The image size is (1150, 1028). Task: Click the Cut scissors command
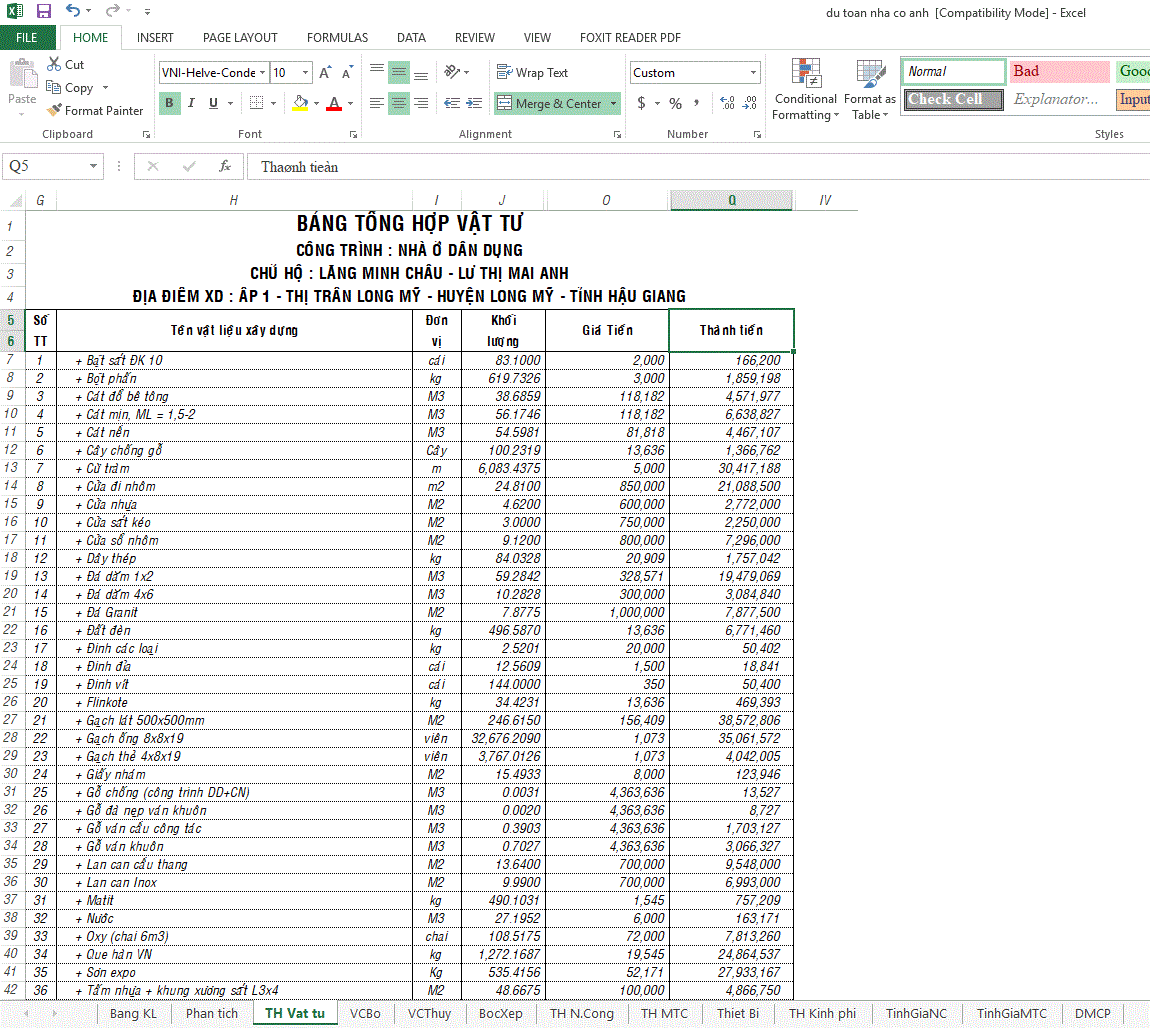[65, 65]
